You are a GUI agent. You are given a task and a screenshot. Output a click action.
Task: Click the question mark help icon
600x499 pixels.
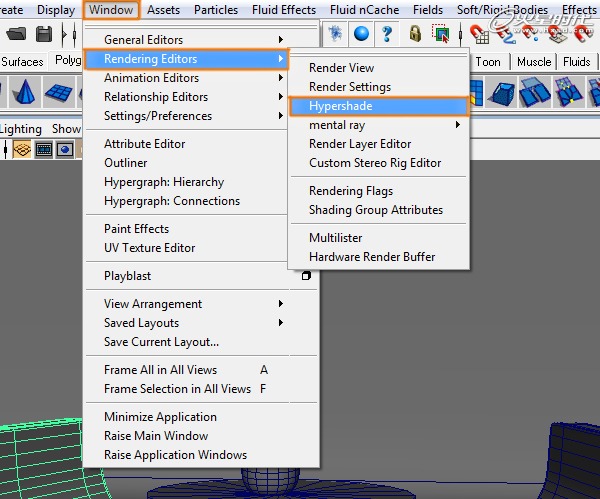[387, 34]
